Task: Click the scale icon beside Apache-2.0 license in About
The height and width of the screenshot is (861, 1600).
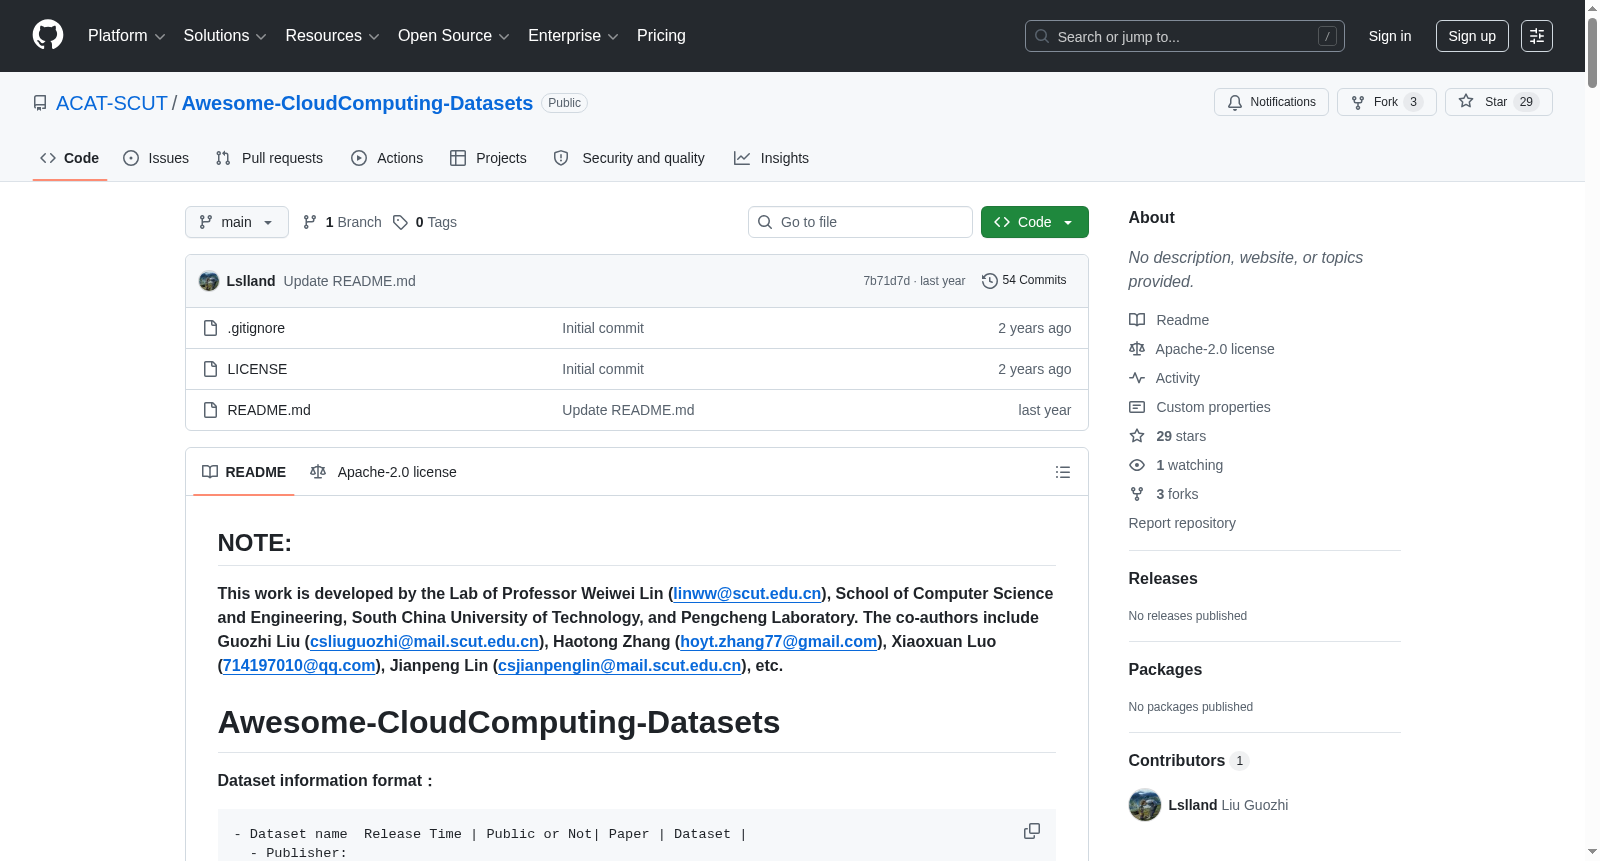Action: tap(1137, 349)
